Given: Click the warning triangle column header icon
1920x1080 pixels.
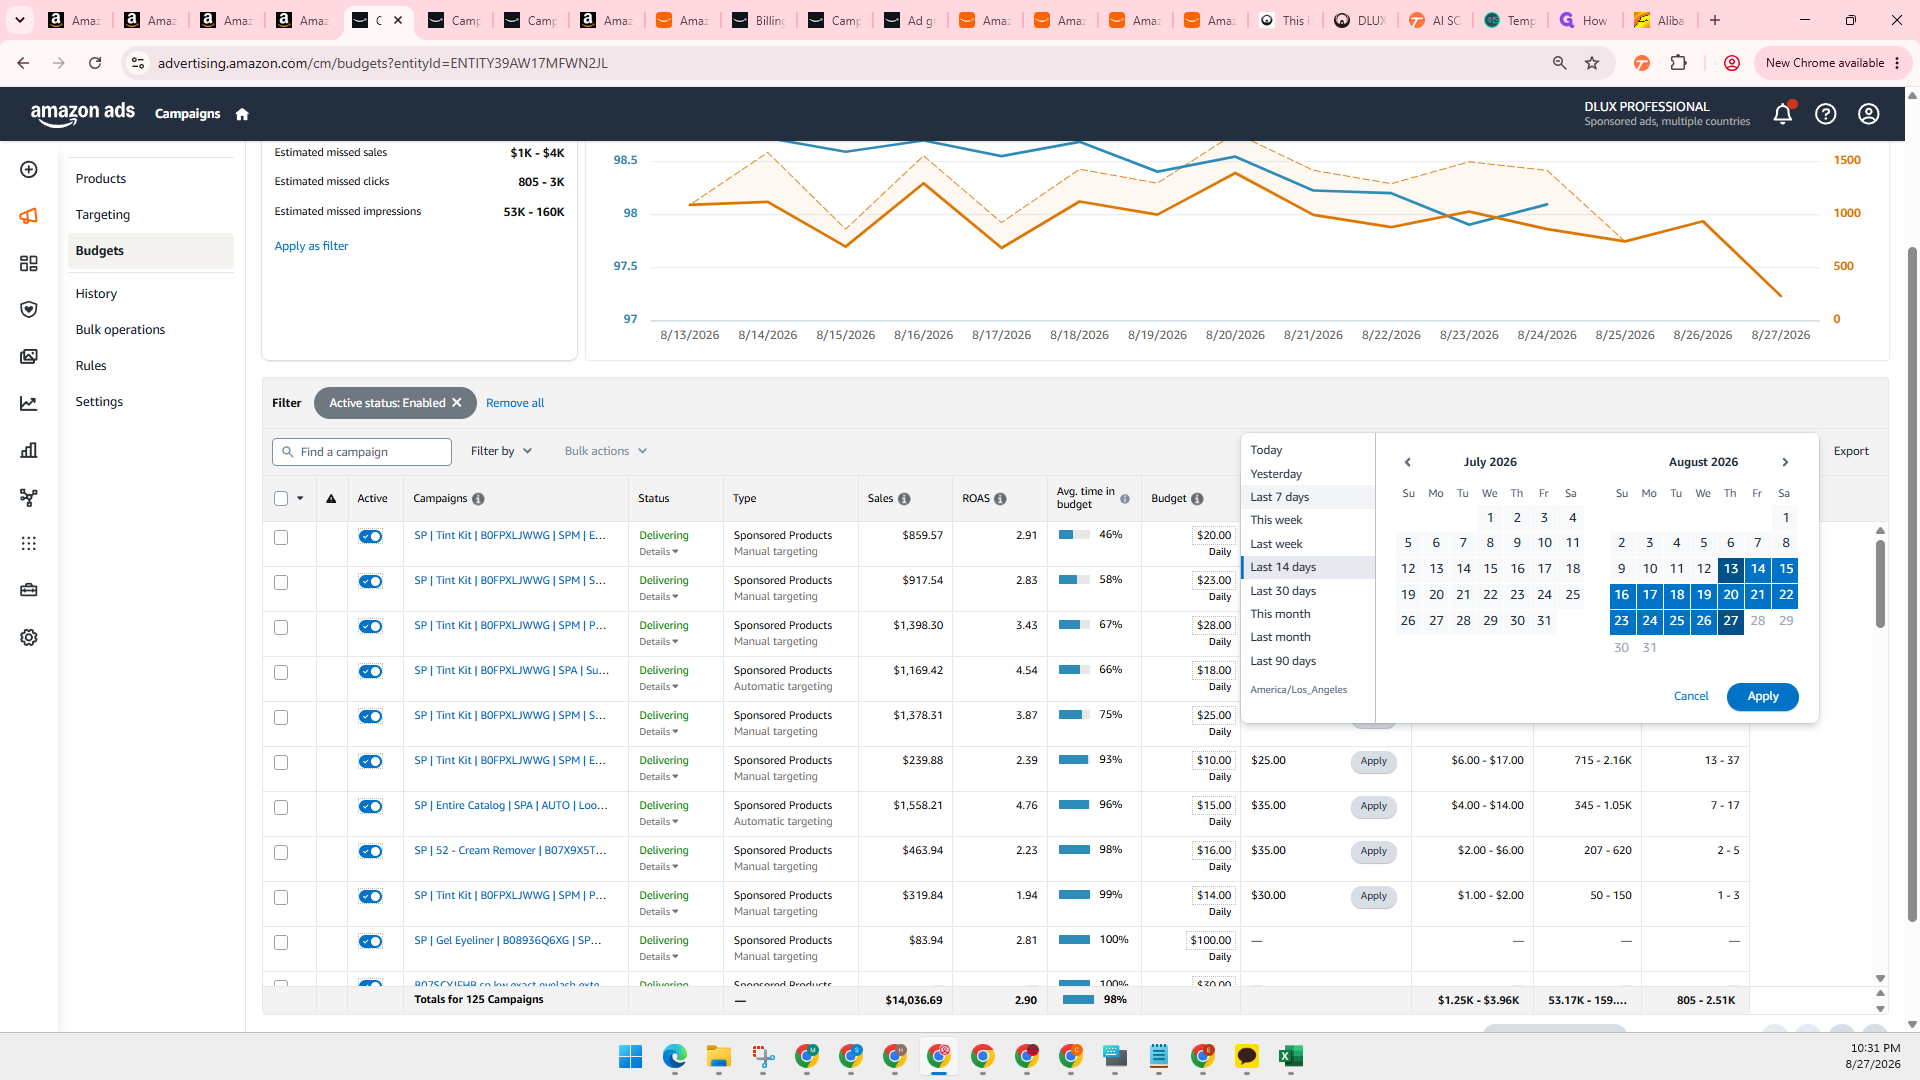Looking at the screenshot, I should tap(331, 499).
